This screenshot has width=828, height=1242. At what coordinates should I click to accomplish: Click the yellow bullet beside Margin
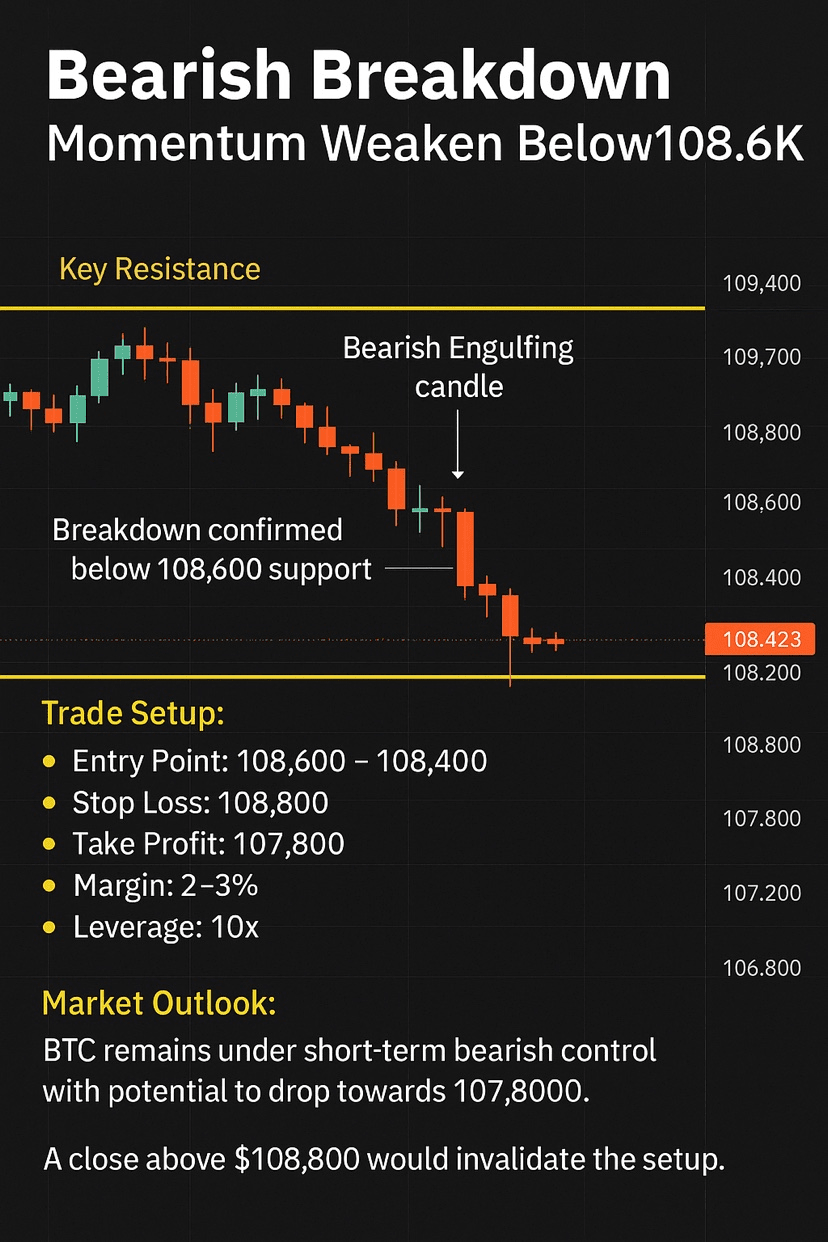[x=48, y=886]
